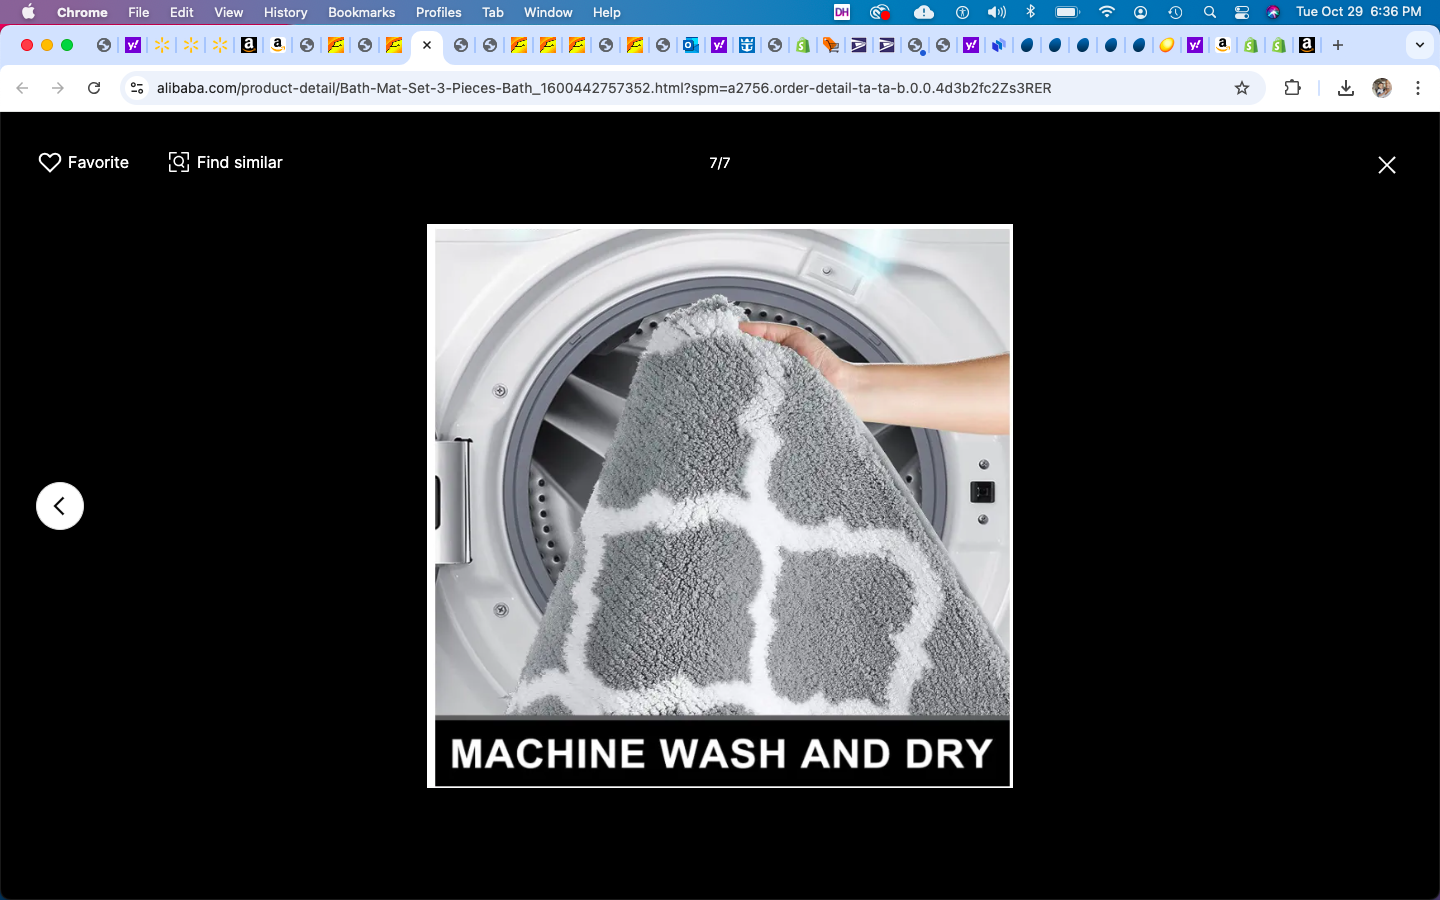Open Control Center in menu bar
The image size is (1440, 900).
pyautogui.click(x=1242, y=12)
